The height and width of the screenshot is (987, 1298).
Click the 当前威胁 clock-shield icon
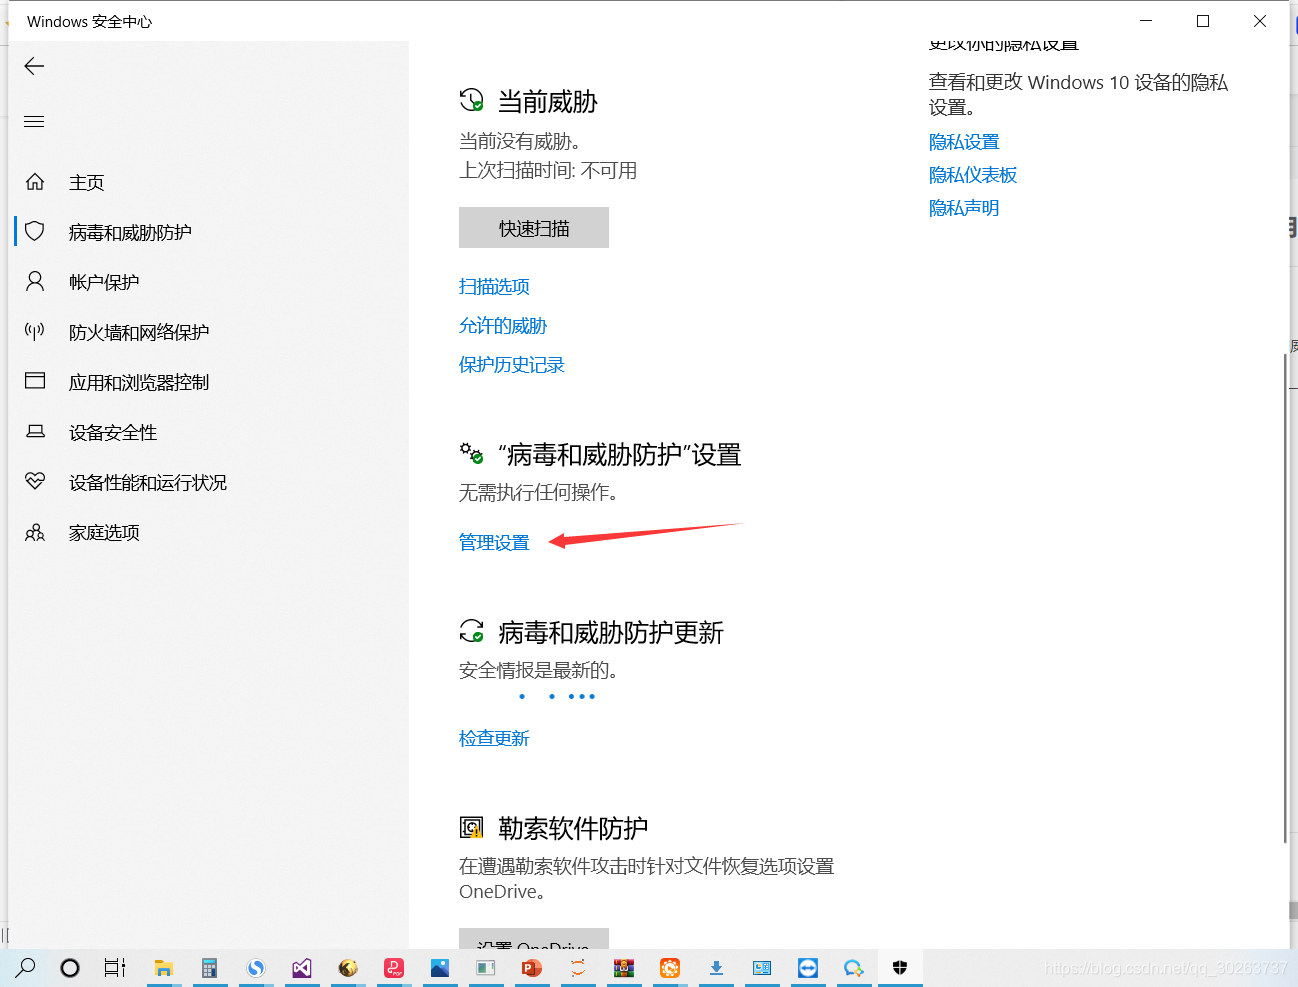click(x=471, y=100)
